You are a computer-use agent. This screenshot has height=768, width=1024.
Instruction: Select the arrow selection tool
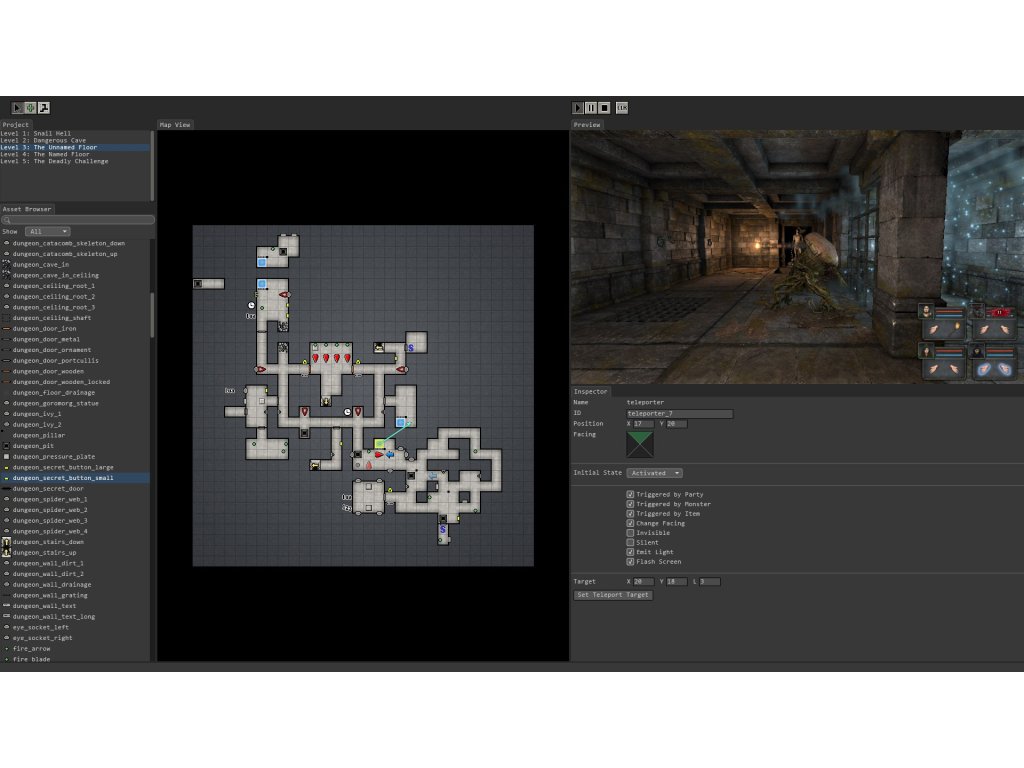point(17,108)
